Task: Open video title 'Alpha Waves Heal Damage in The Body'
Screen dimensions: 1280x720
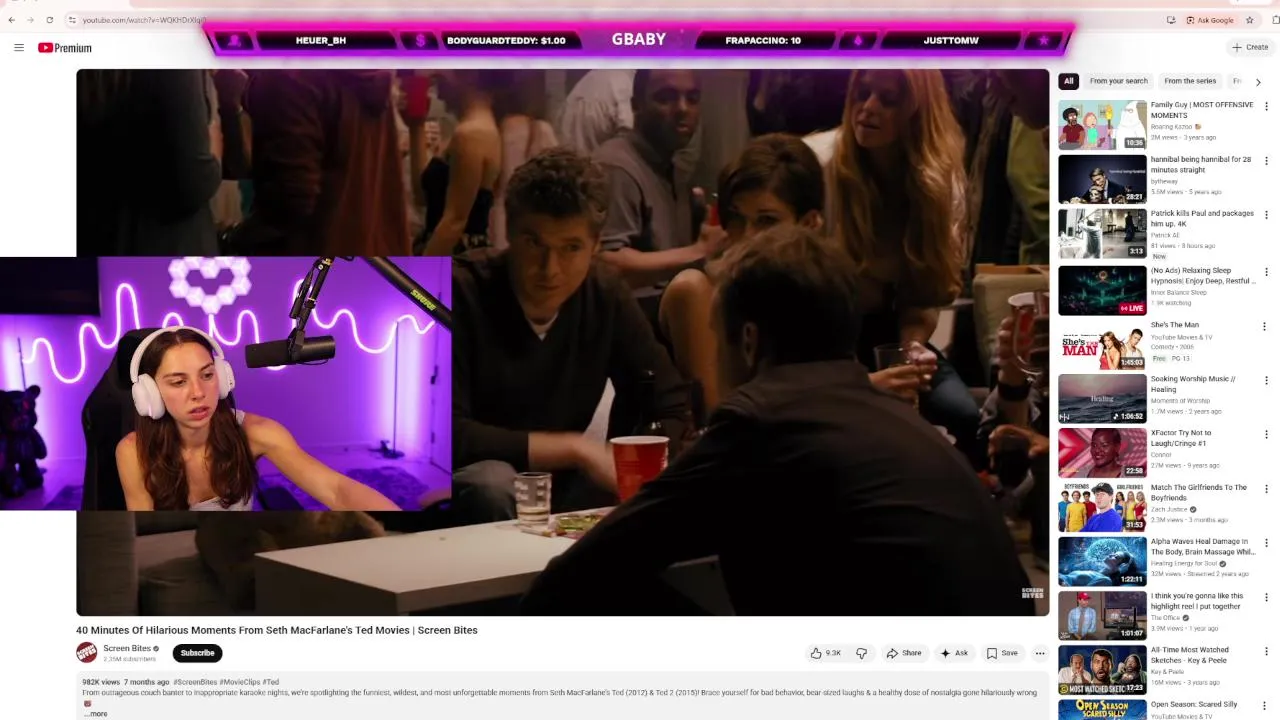Action: click(1203, 547)
